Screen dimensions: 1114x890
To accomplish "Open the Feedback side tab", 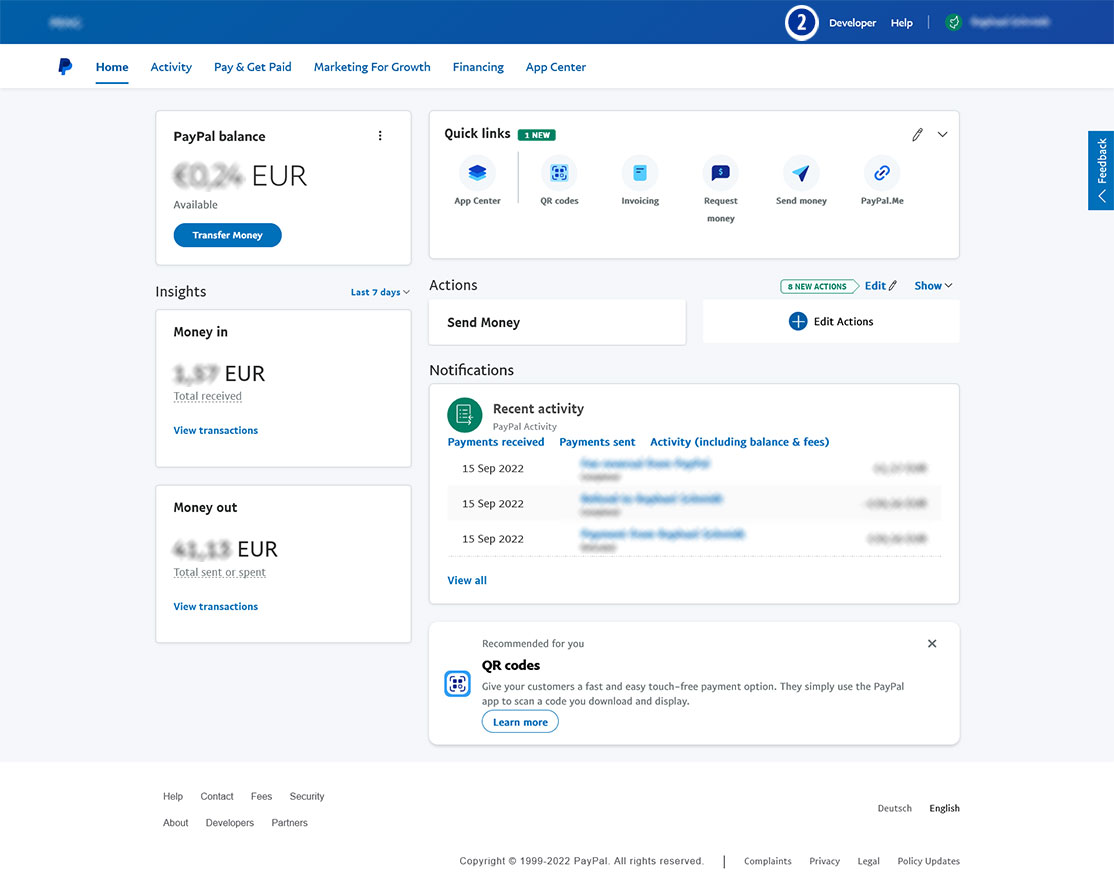I will 1101,170.
